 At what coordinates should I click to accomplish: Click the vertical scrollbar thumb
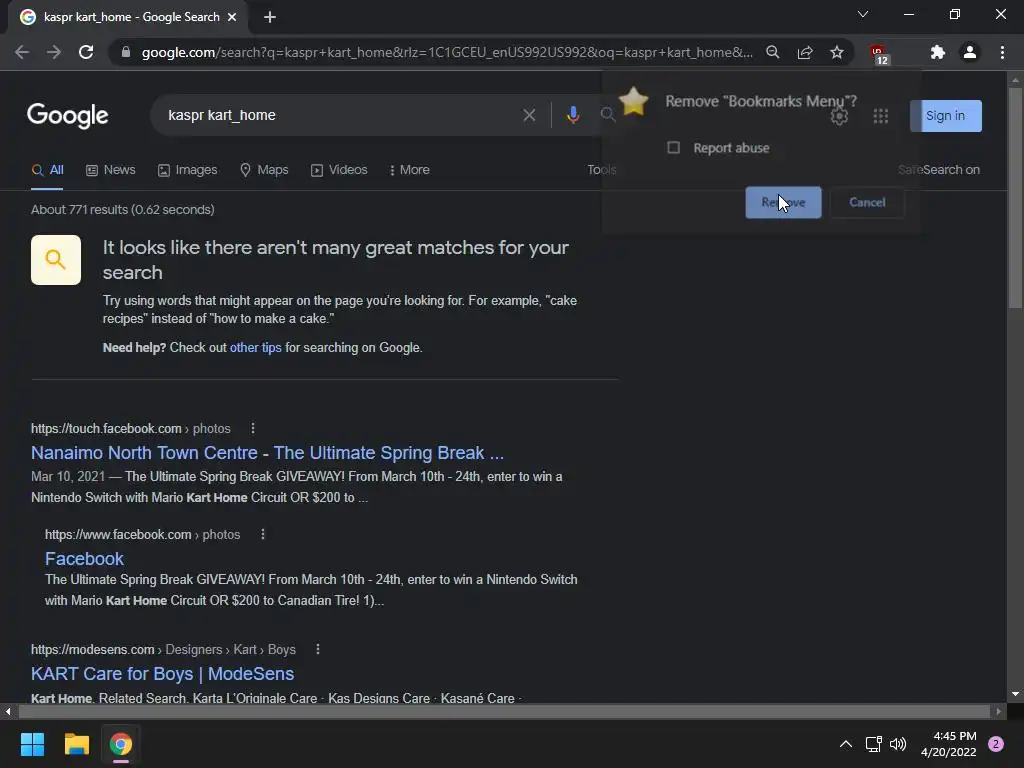(1015, 197)
